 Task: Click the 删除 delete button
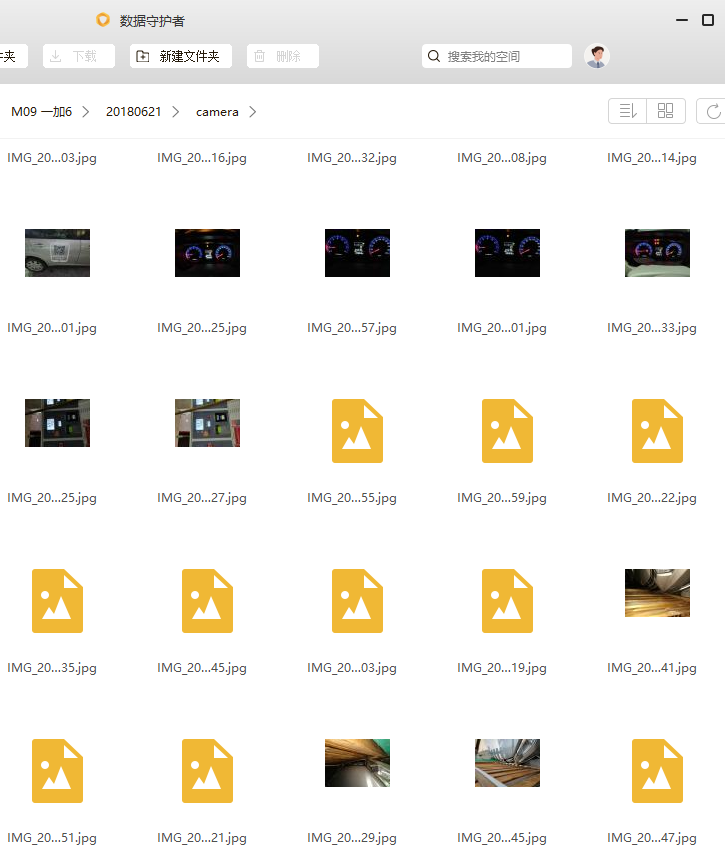tap(283, 56)
